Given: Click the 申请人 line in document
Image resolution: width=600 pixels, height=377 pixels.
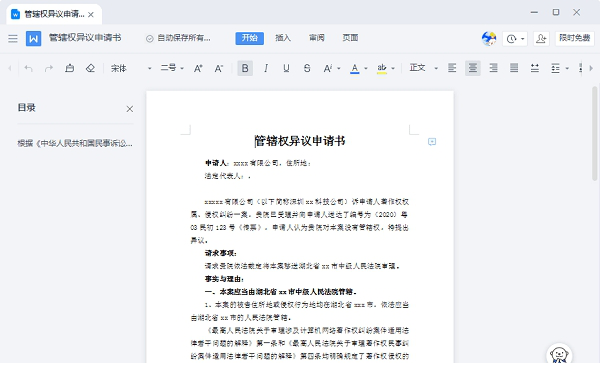Looking at the screenshot, I should click(x=258, y=163).
